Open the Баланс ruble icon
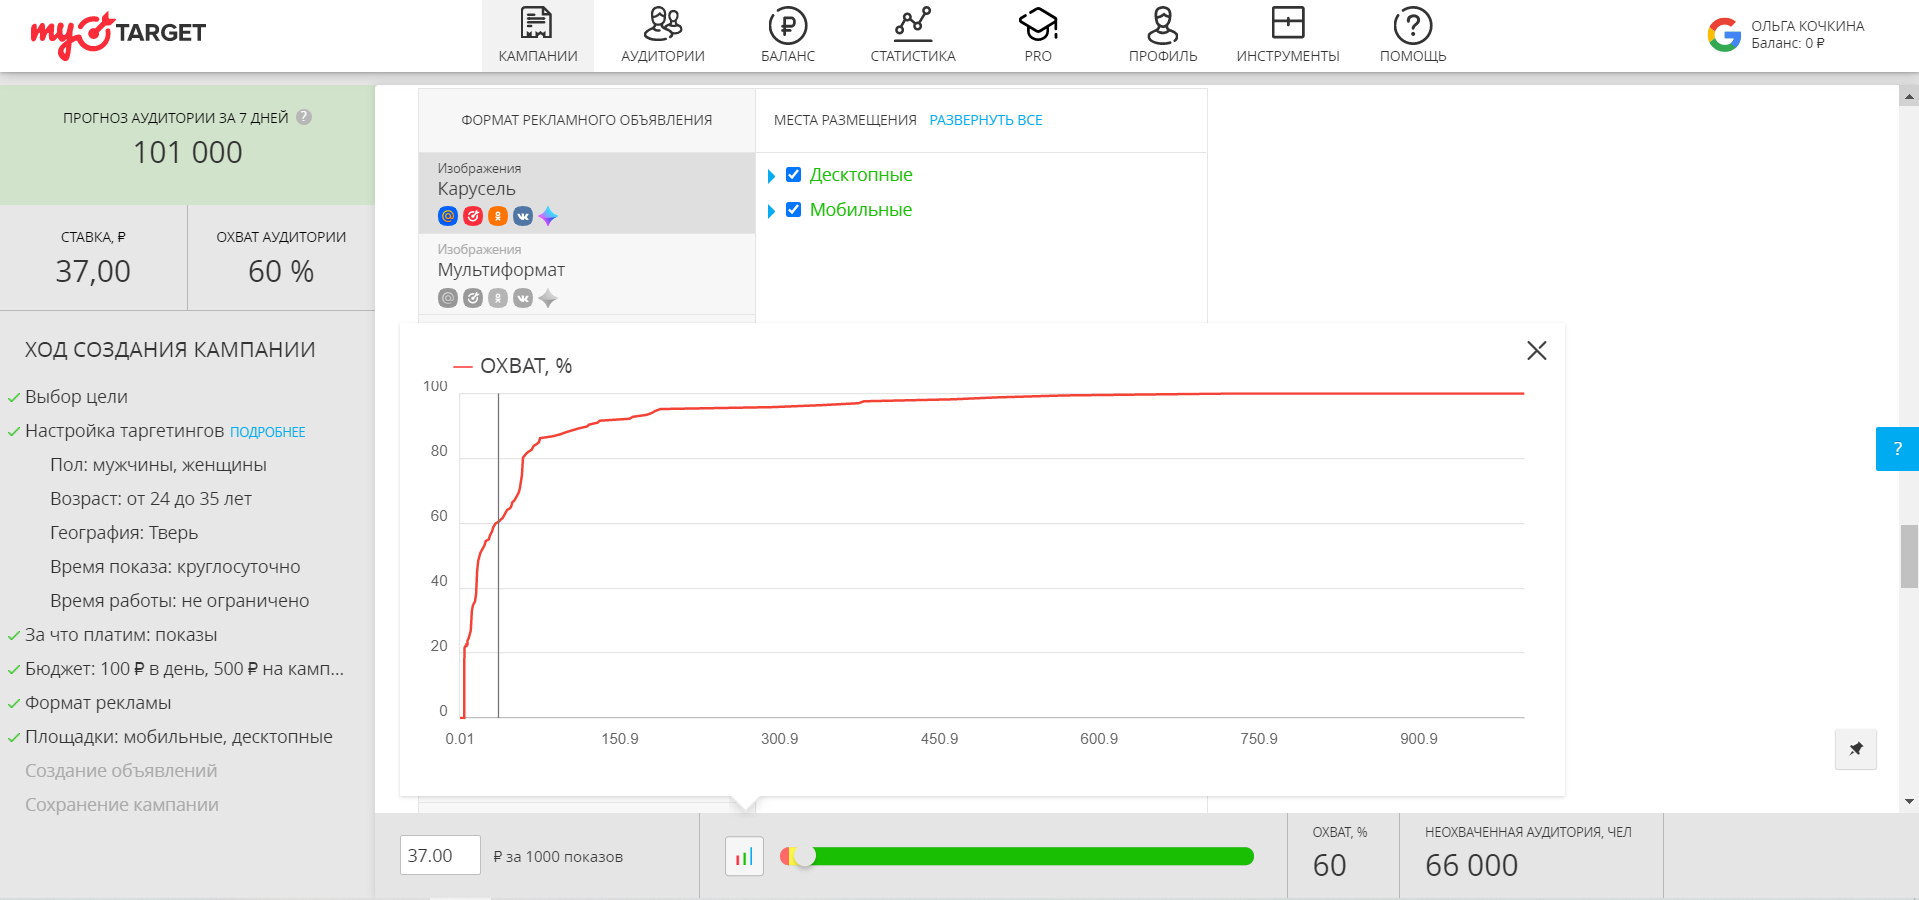 tap(787, 25)
